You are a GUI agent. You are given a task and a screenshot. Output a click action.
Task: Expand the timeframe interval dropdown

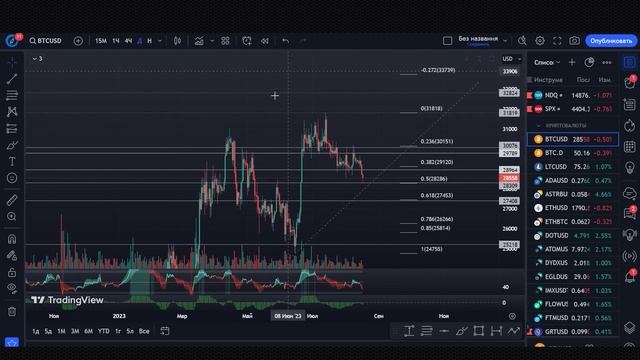tap(160, 41)
